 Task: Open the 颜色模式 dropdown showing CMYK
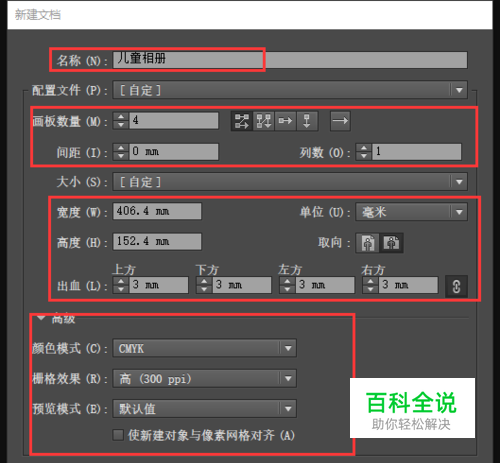(x=204, y=349)
